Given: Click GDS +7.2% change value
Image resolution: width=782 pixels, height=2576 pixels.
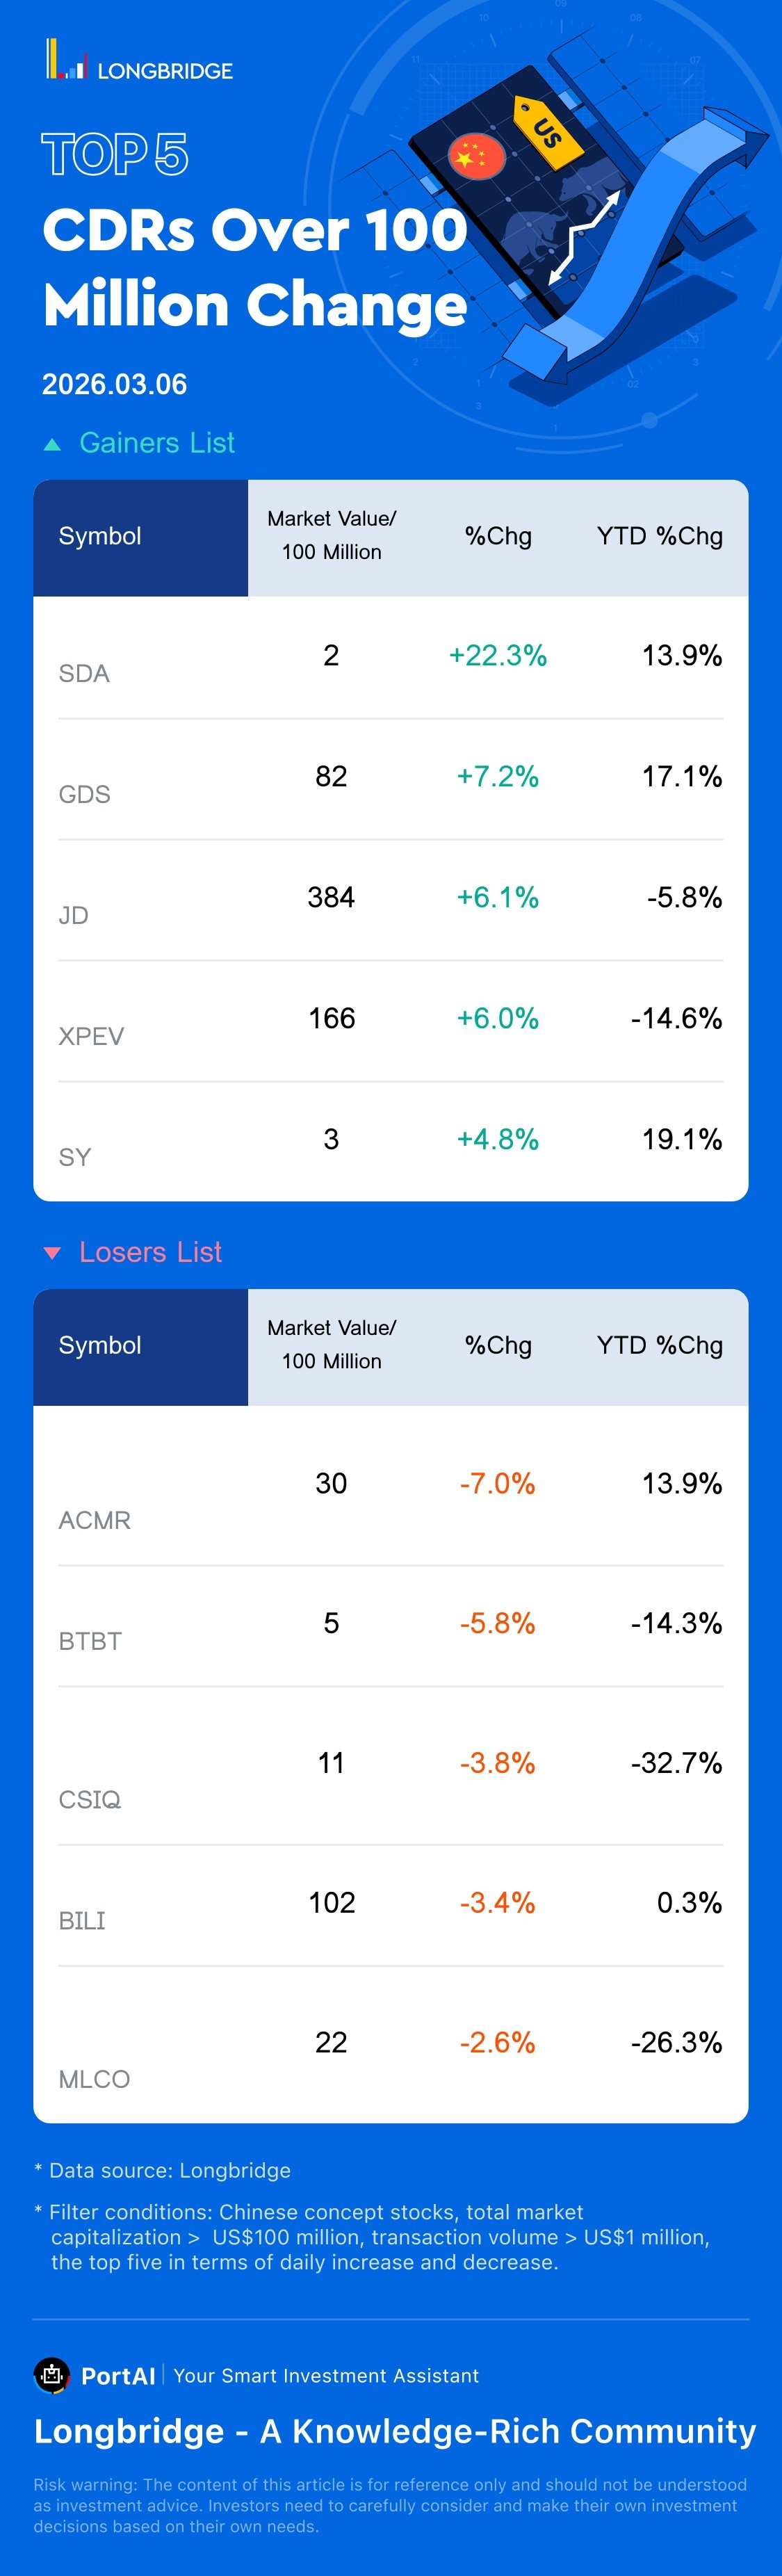Looking at the screenshot, I should (x=497, y=776).
